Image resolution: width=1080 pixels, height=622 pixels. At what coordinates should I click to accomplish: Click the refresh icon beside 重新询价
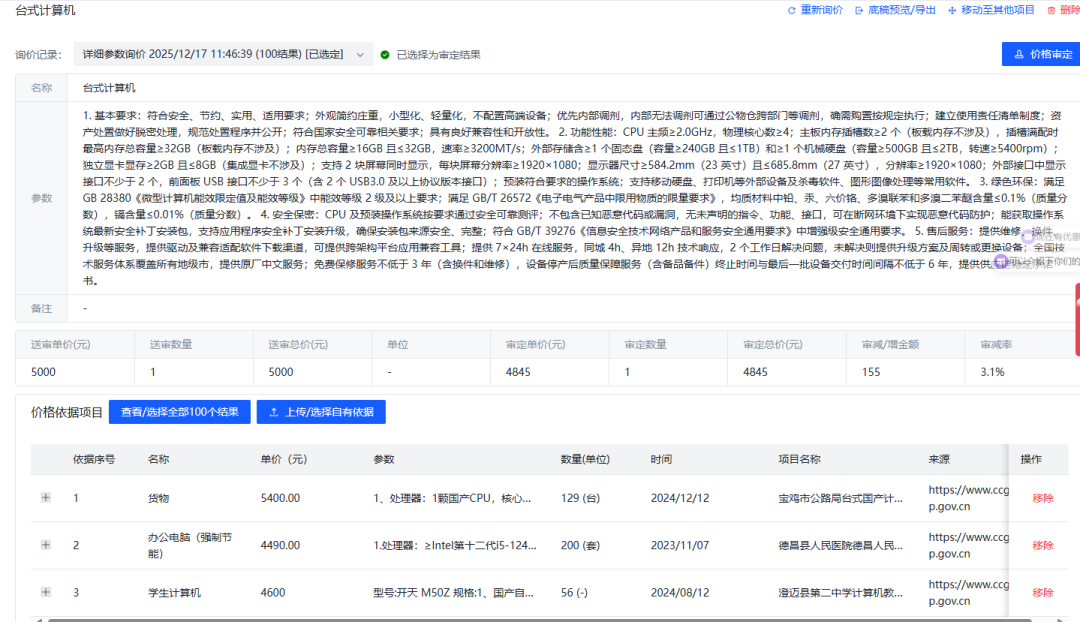coord(792,9)
